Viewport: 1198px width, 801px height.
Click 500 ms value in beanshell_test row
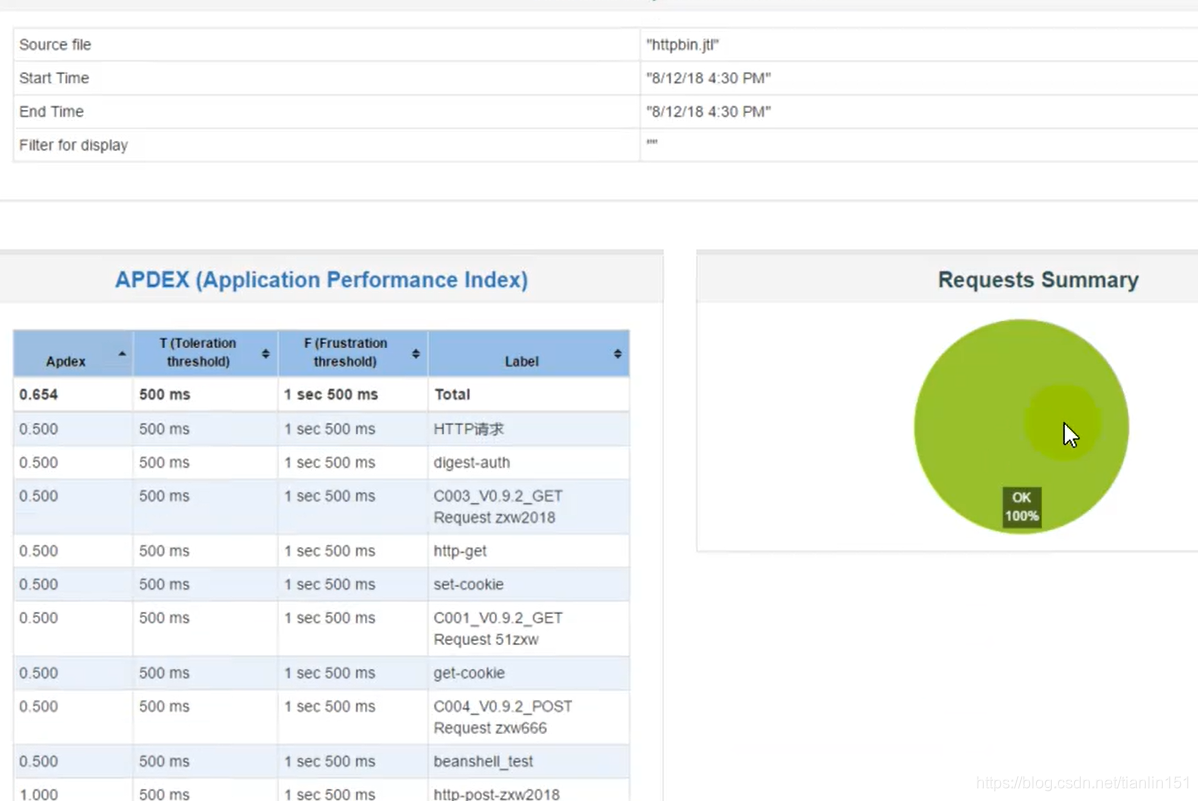point(164,761)
